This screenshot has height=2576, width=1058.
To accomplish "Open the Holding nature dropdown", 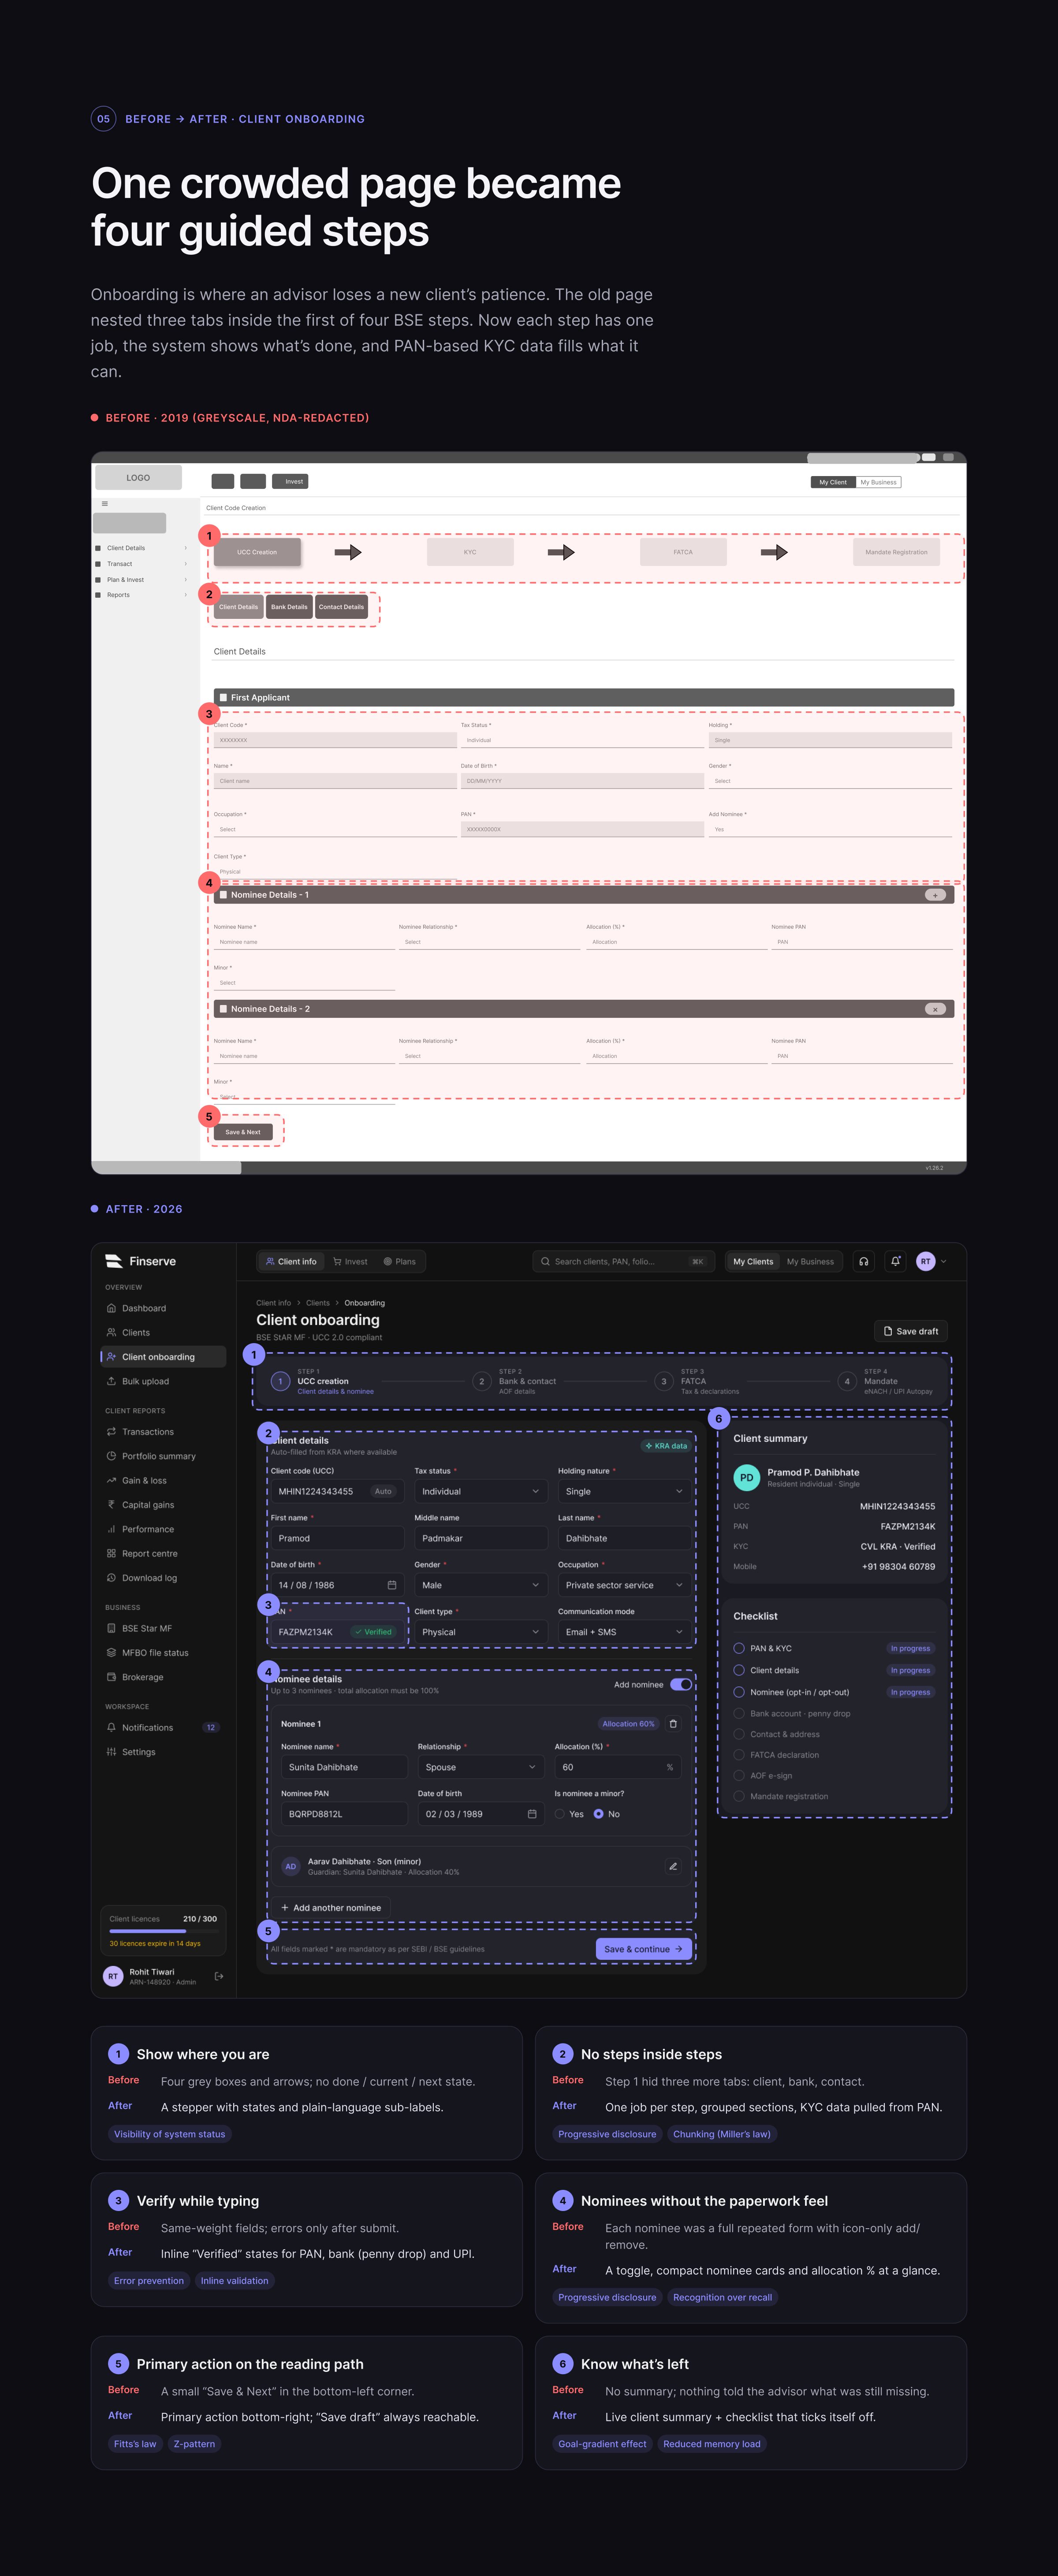I will coord(624,1491).
